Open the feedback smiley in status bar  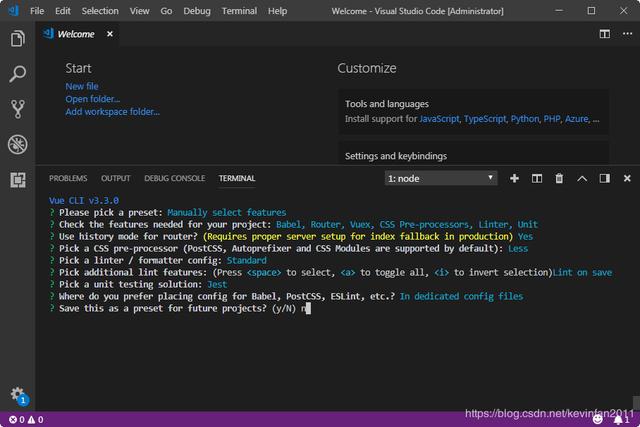coord(598,420)
